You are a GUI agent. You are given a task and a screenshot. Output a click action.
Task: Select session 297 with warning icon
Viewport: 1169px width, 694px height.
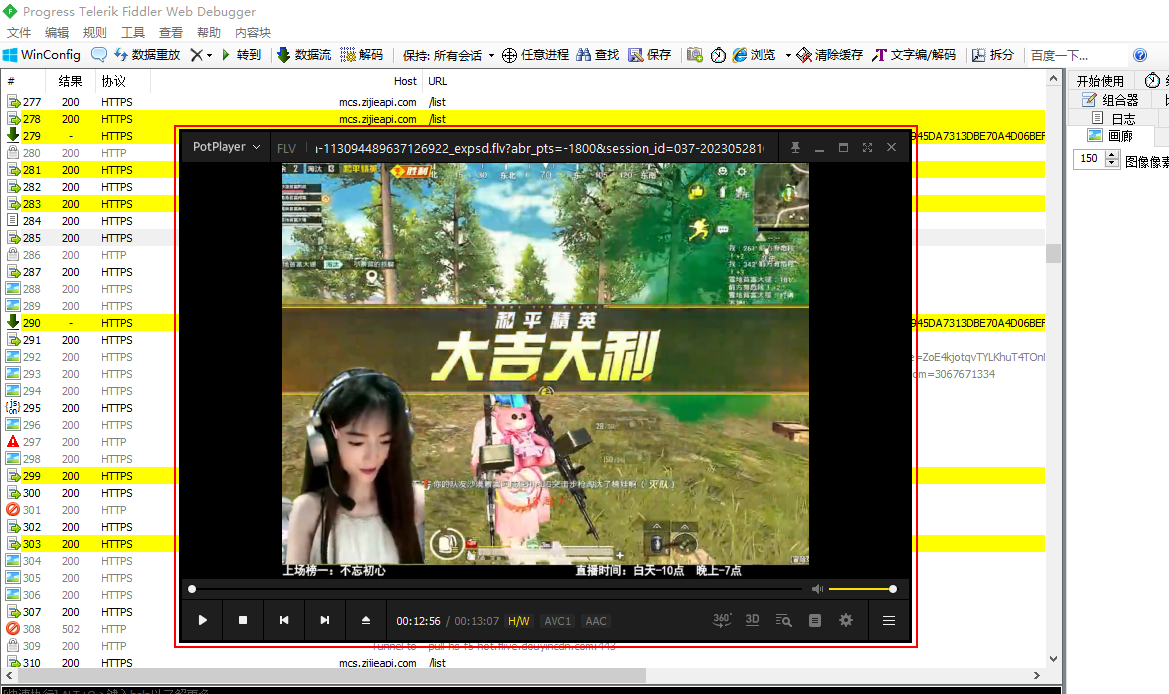click(x=89, y=442)
